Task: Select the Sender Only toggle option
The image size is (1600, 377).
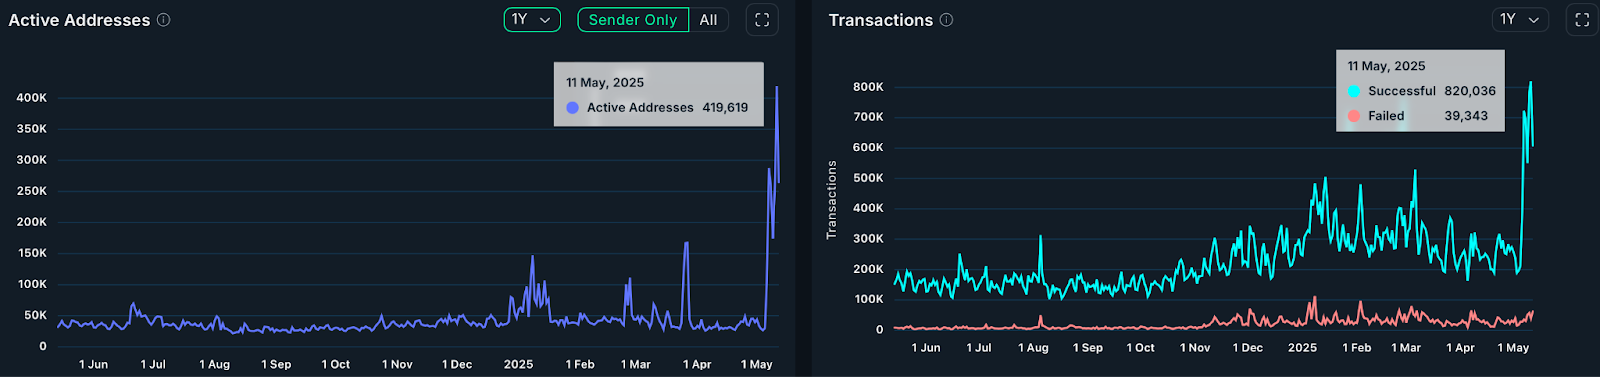Action: [633, 20]
